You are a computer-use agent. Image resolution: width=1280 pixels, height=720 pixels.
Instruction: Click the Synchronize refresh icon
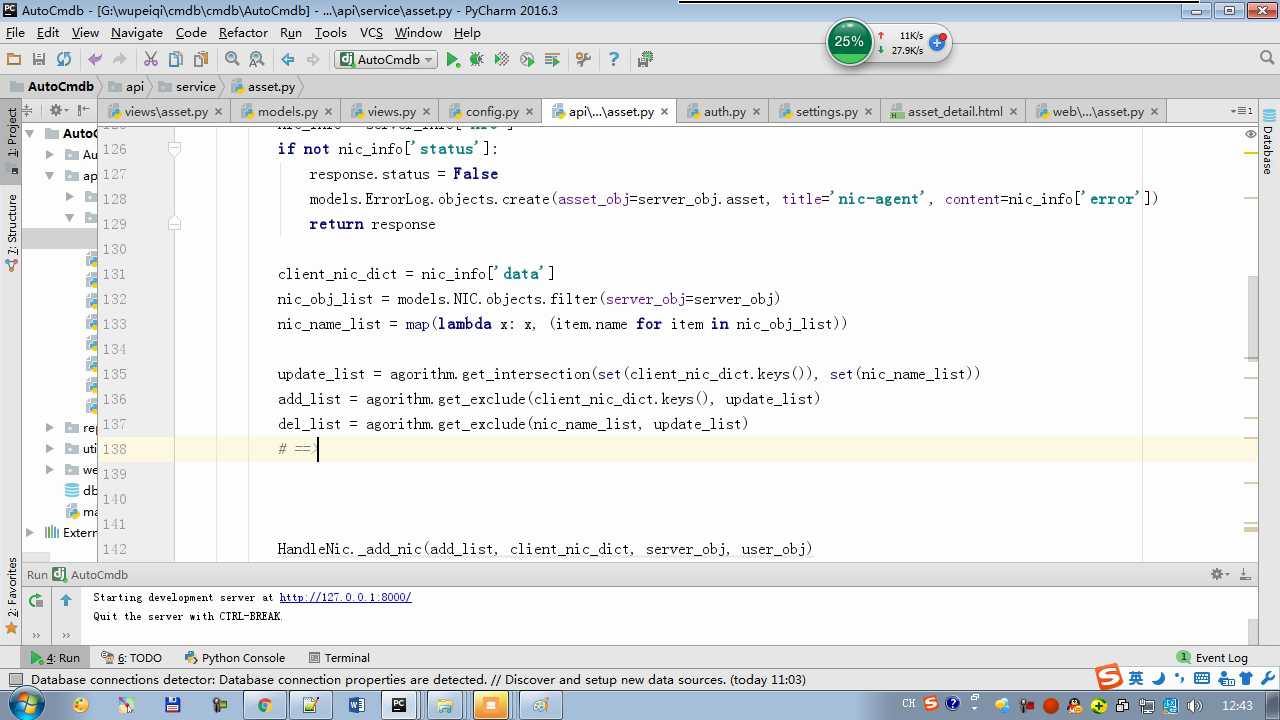coord(64,60)
